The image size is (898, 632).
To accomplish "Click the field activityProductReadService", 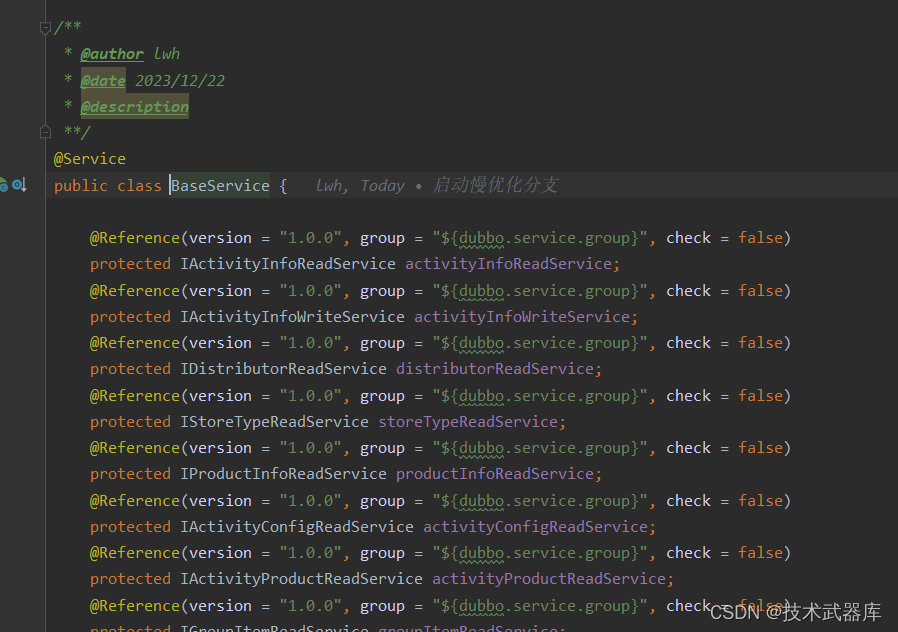I will [549, 579].
